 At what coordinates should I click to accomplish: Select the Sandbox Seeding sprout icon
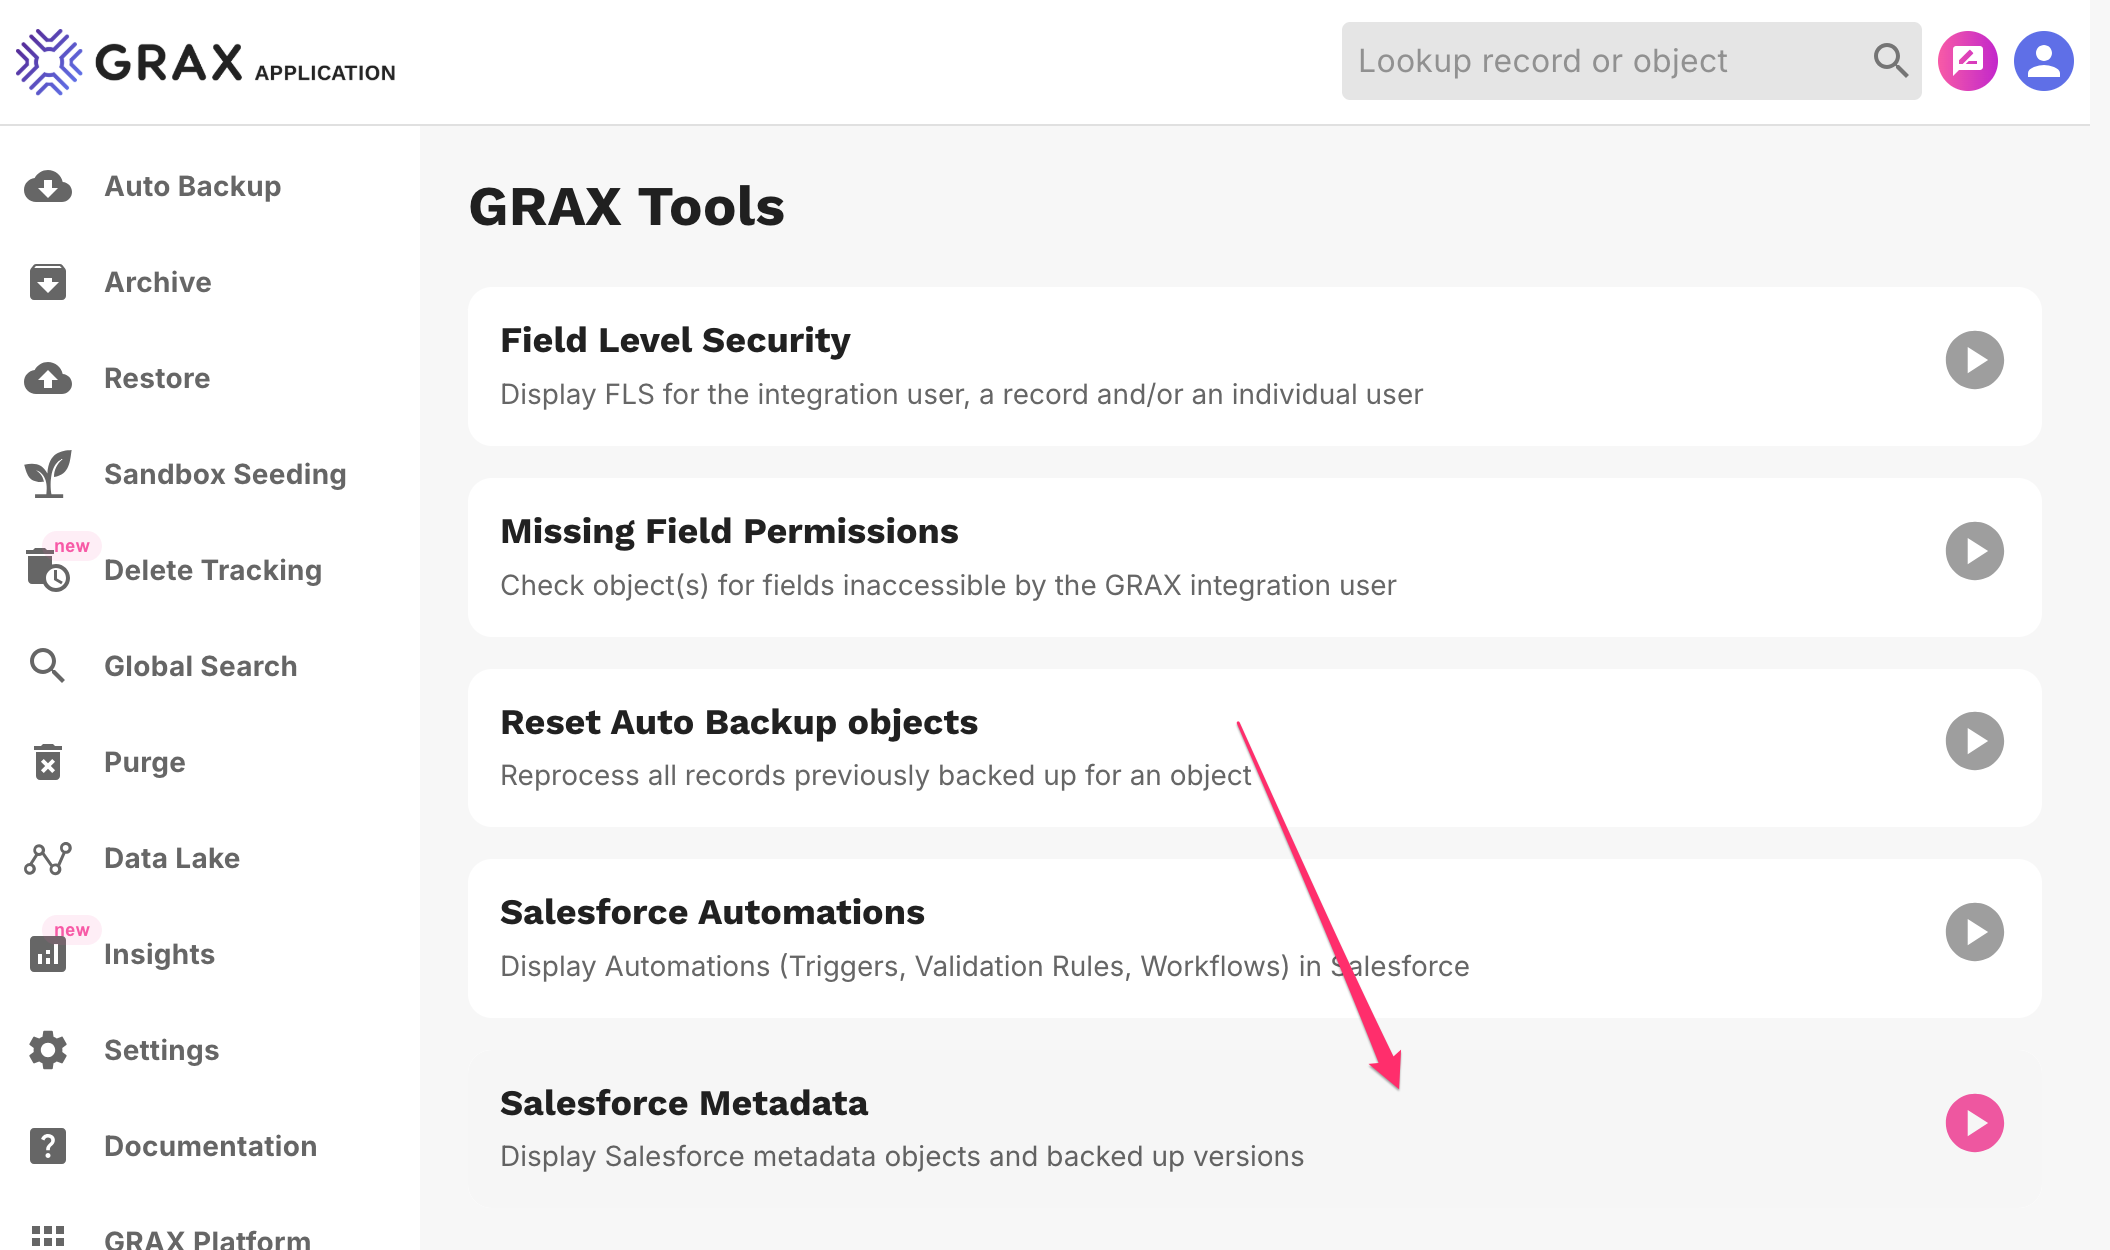coord(48,474)
